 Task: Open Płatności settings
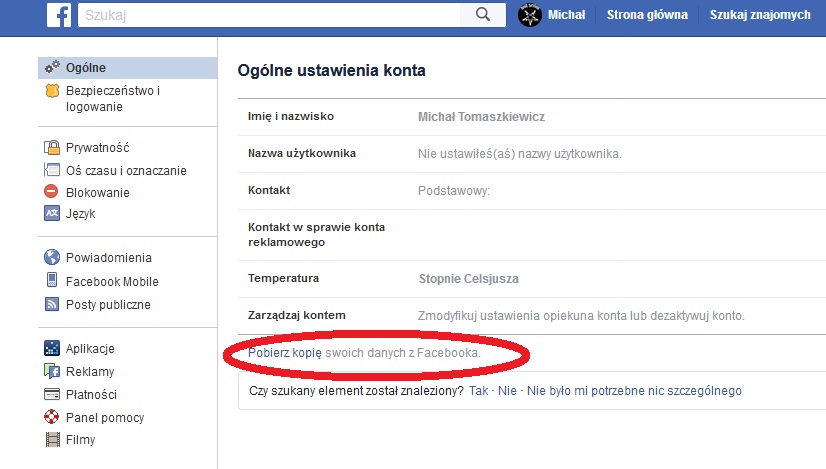pyautogui.click(x=91, y=395)
